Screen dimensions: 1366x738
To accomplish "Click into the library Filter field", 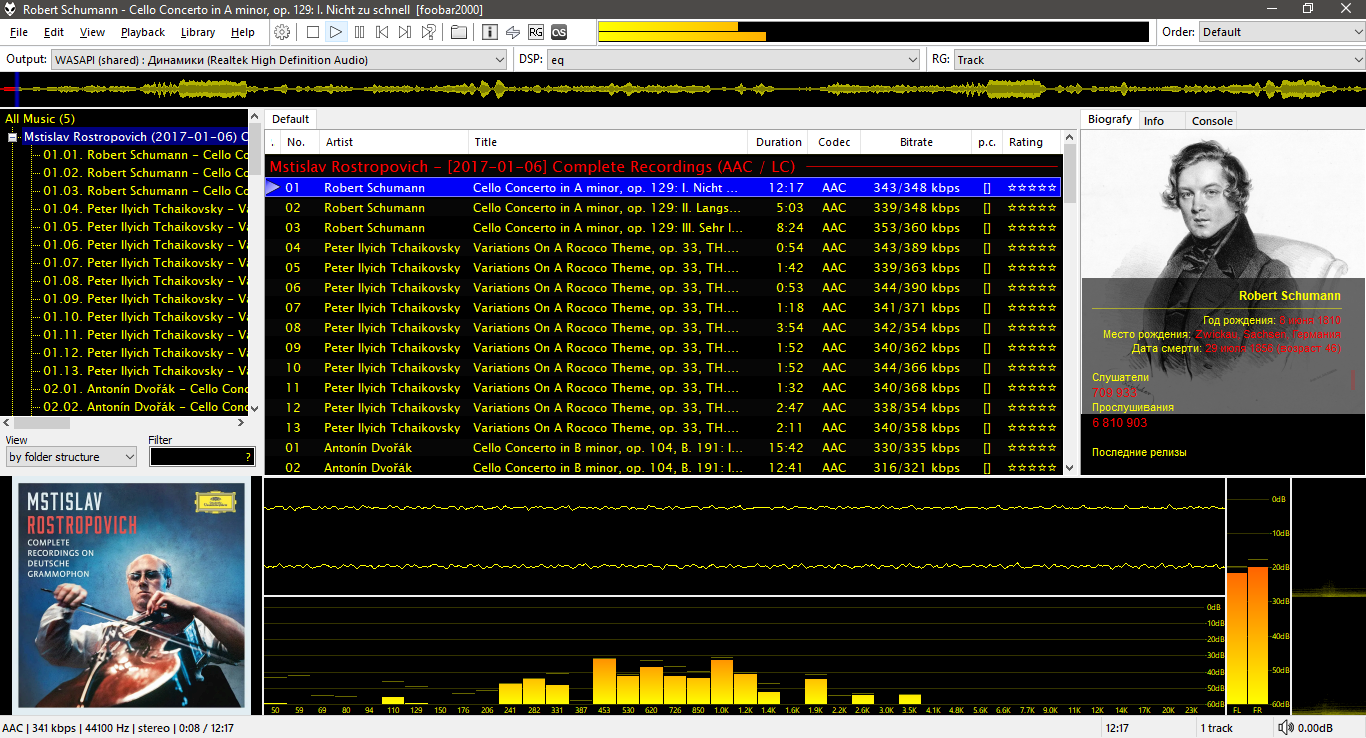I will point(202,457).
